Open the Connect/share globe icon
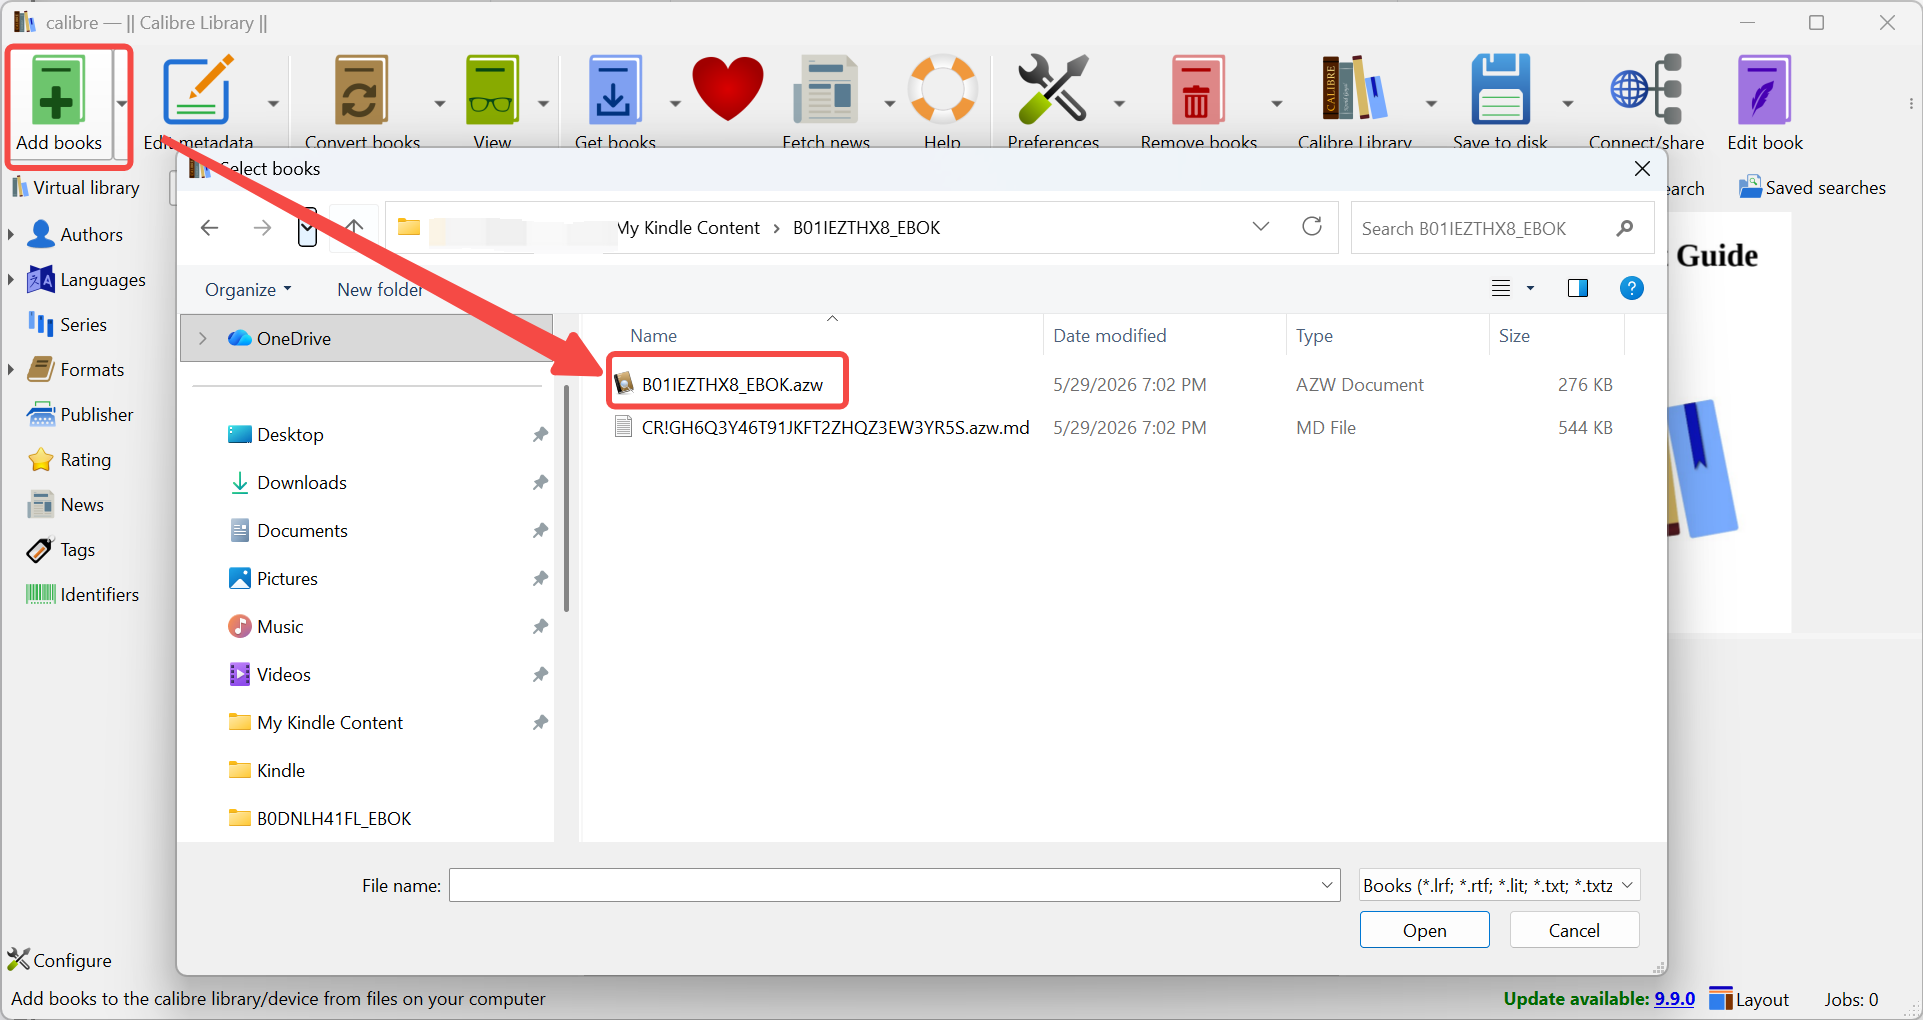Viewport: 1923px width, 1020px height. click(x=1646, y=90)
